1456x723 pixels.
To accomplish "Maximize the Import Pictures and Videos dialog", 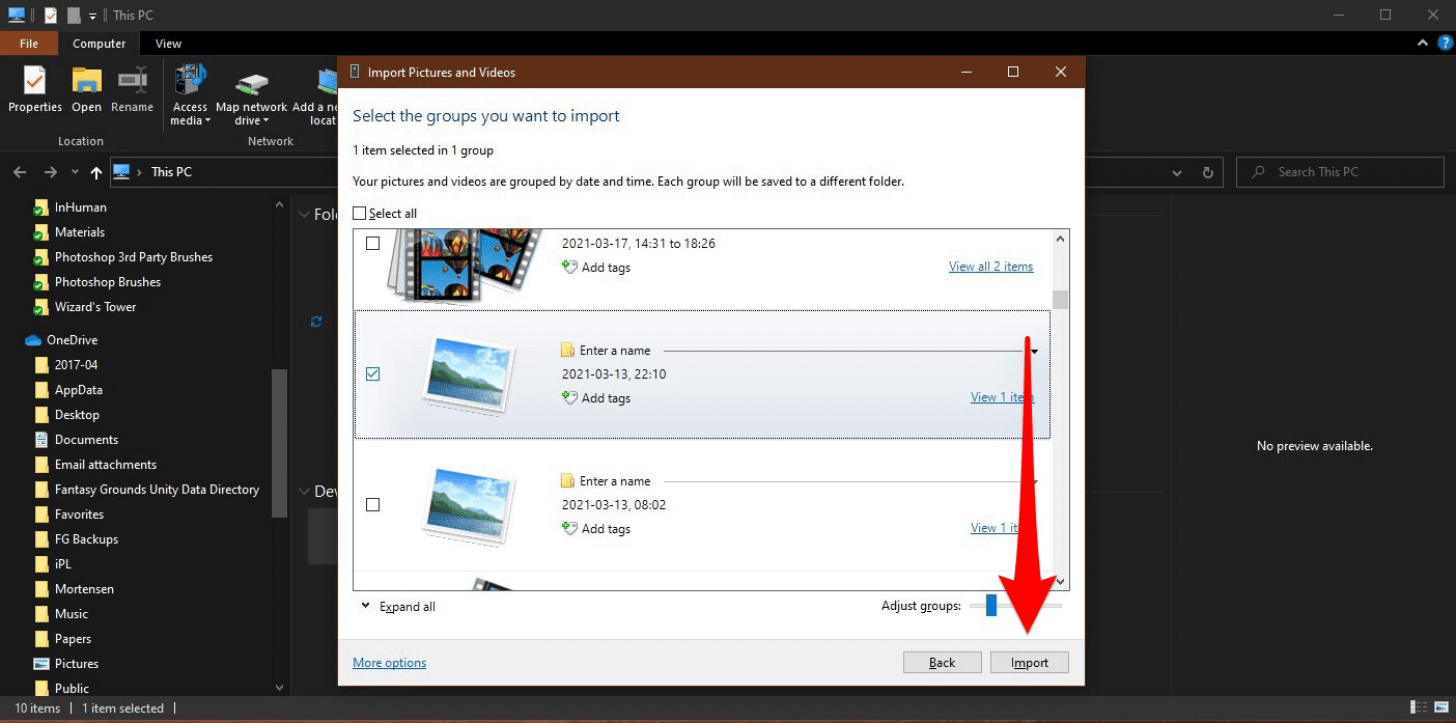I will pyautogui.click(x=1013, y=72).
